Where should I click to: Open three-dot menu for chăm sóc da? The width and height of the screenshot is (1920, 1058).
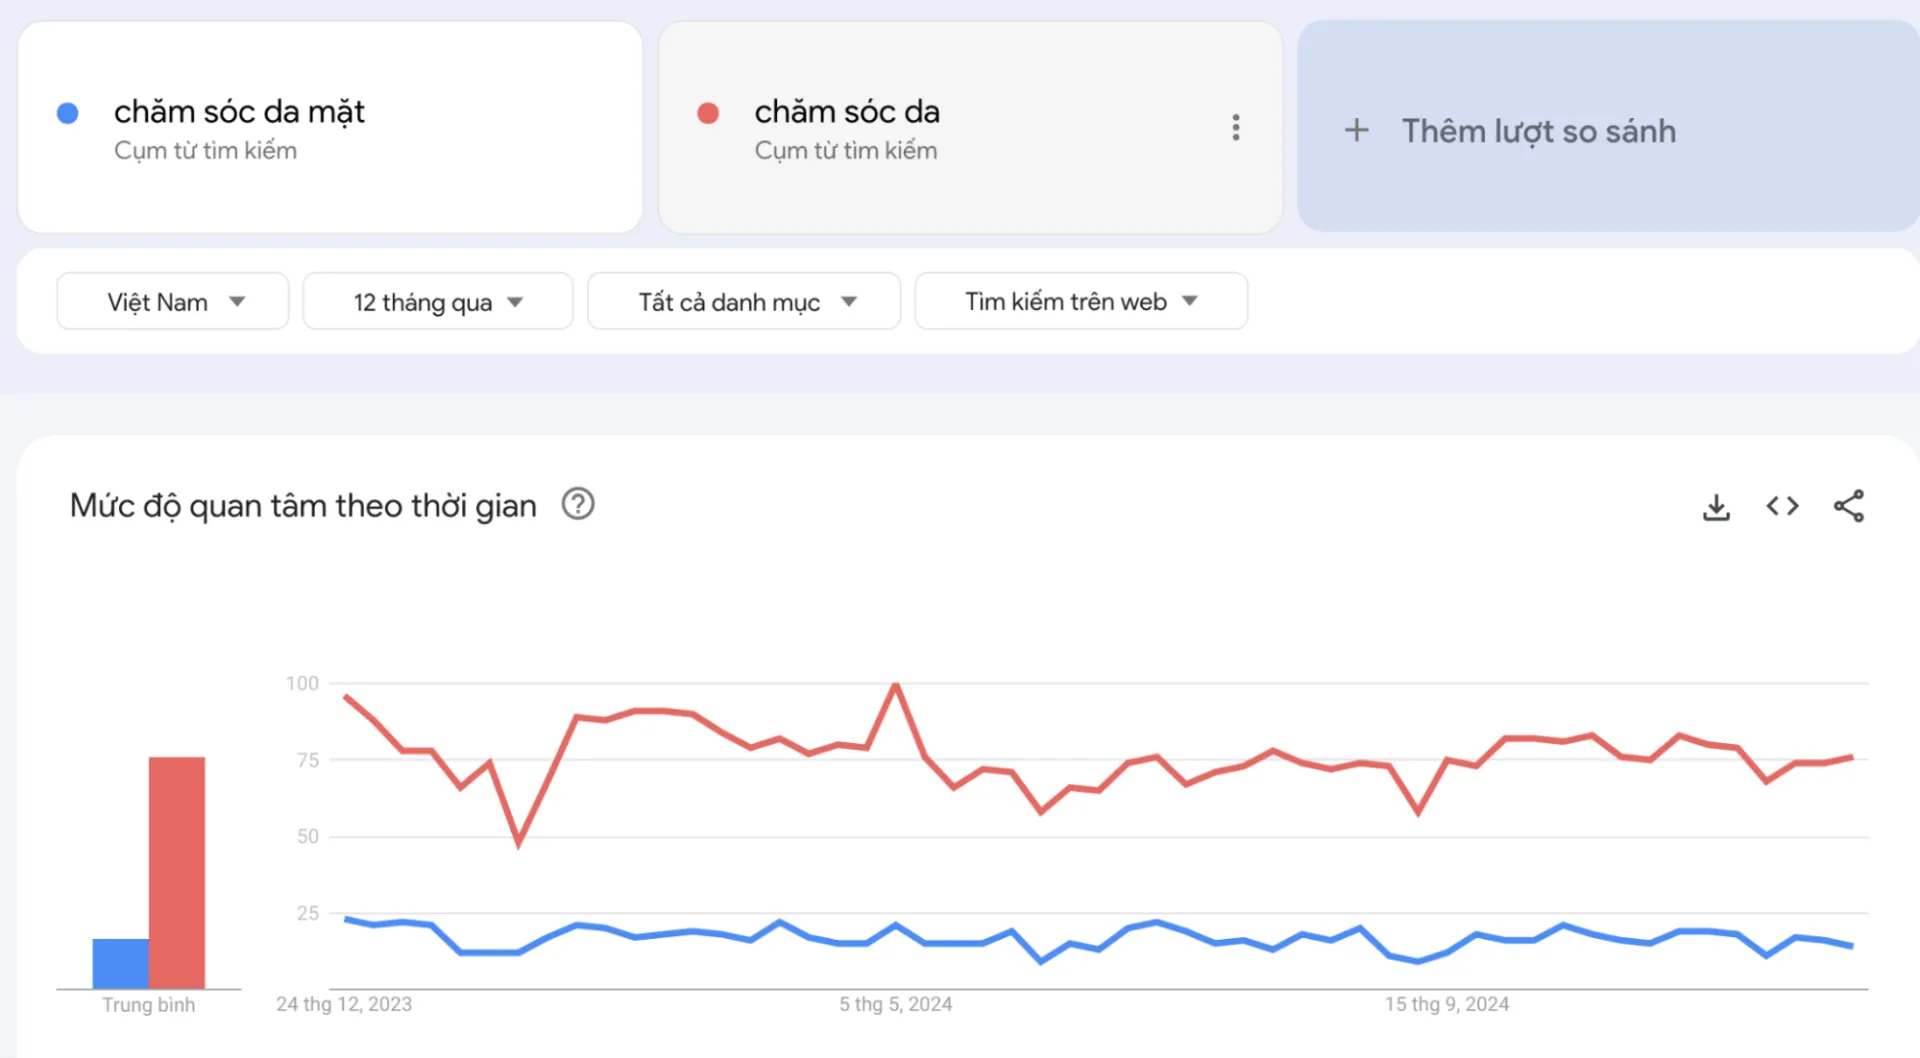[x=1236, y=127]
